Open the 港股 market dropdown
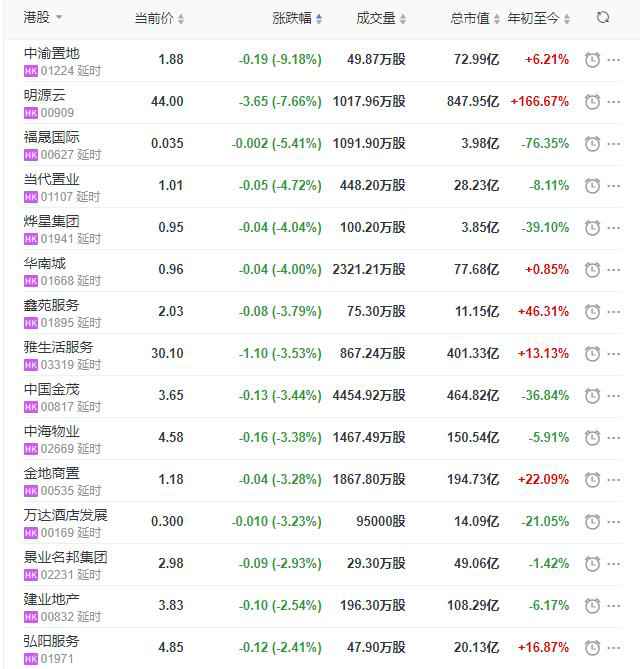 click(43, 17)
